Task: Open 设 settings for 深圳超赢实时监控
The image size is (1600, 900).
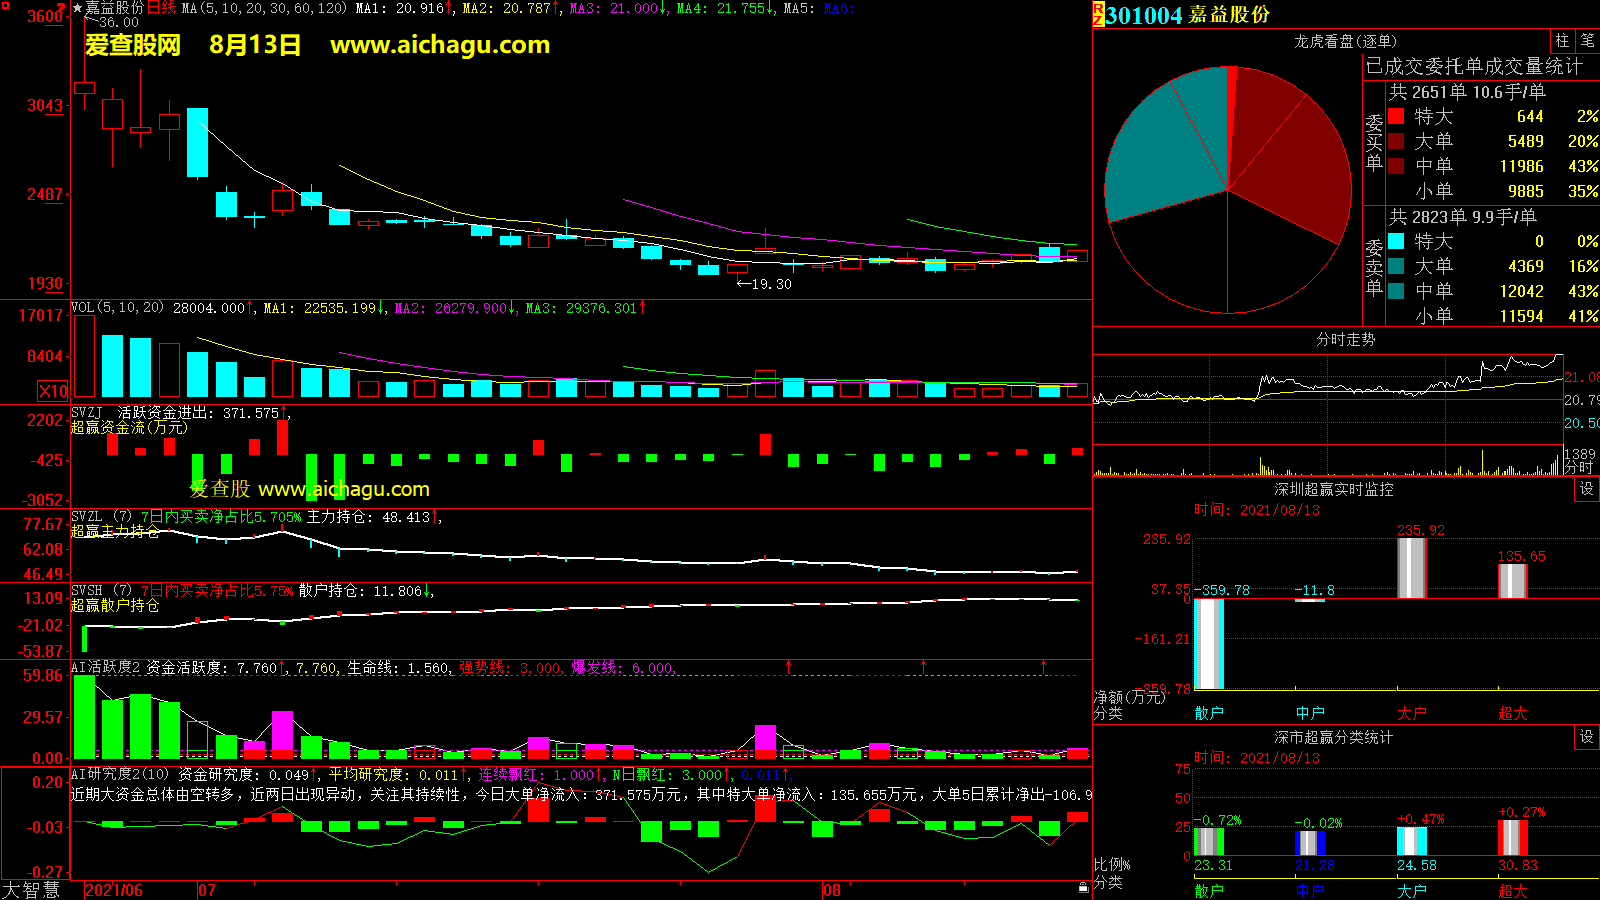Action: coord(1587,489)
